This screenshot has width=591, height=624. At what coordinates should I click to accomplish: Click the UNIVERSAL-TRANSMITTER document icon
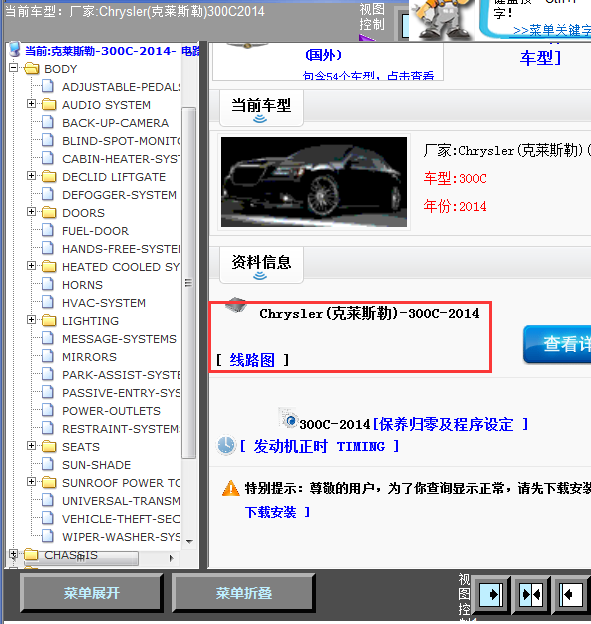pos(48,500)
